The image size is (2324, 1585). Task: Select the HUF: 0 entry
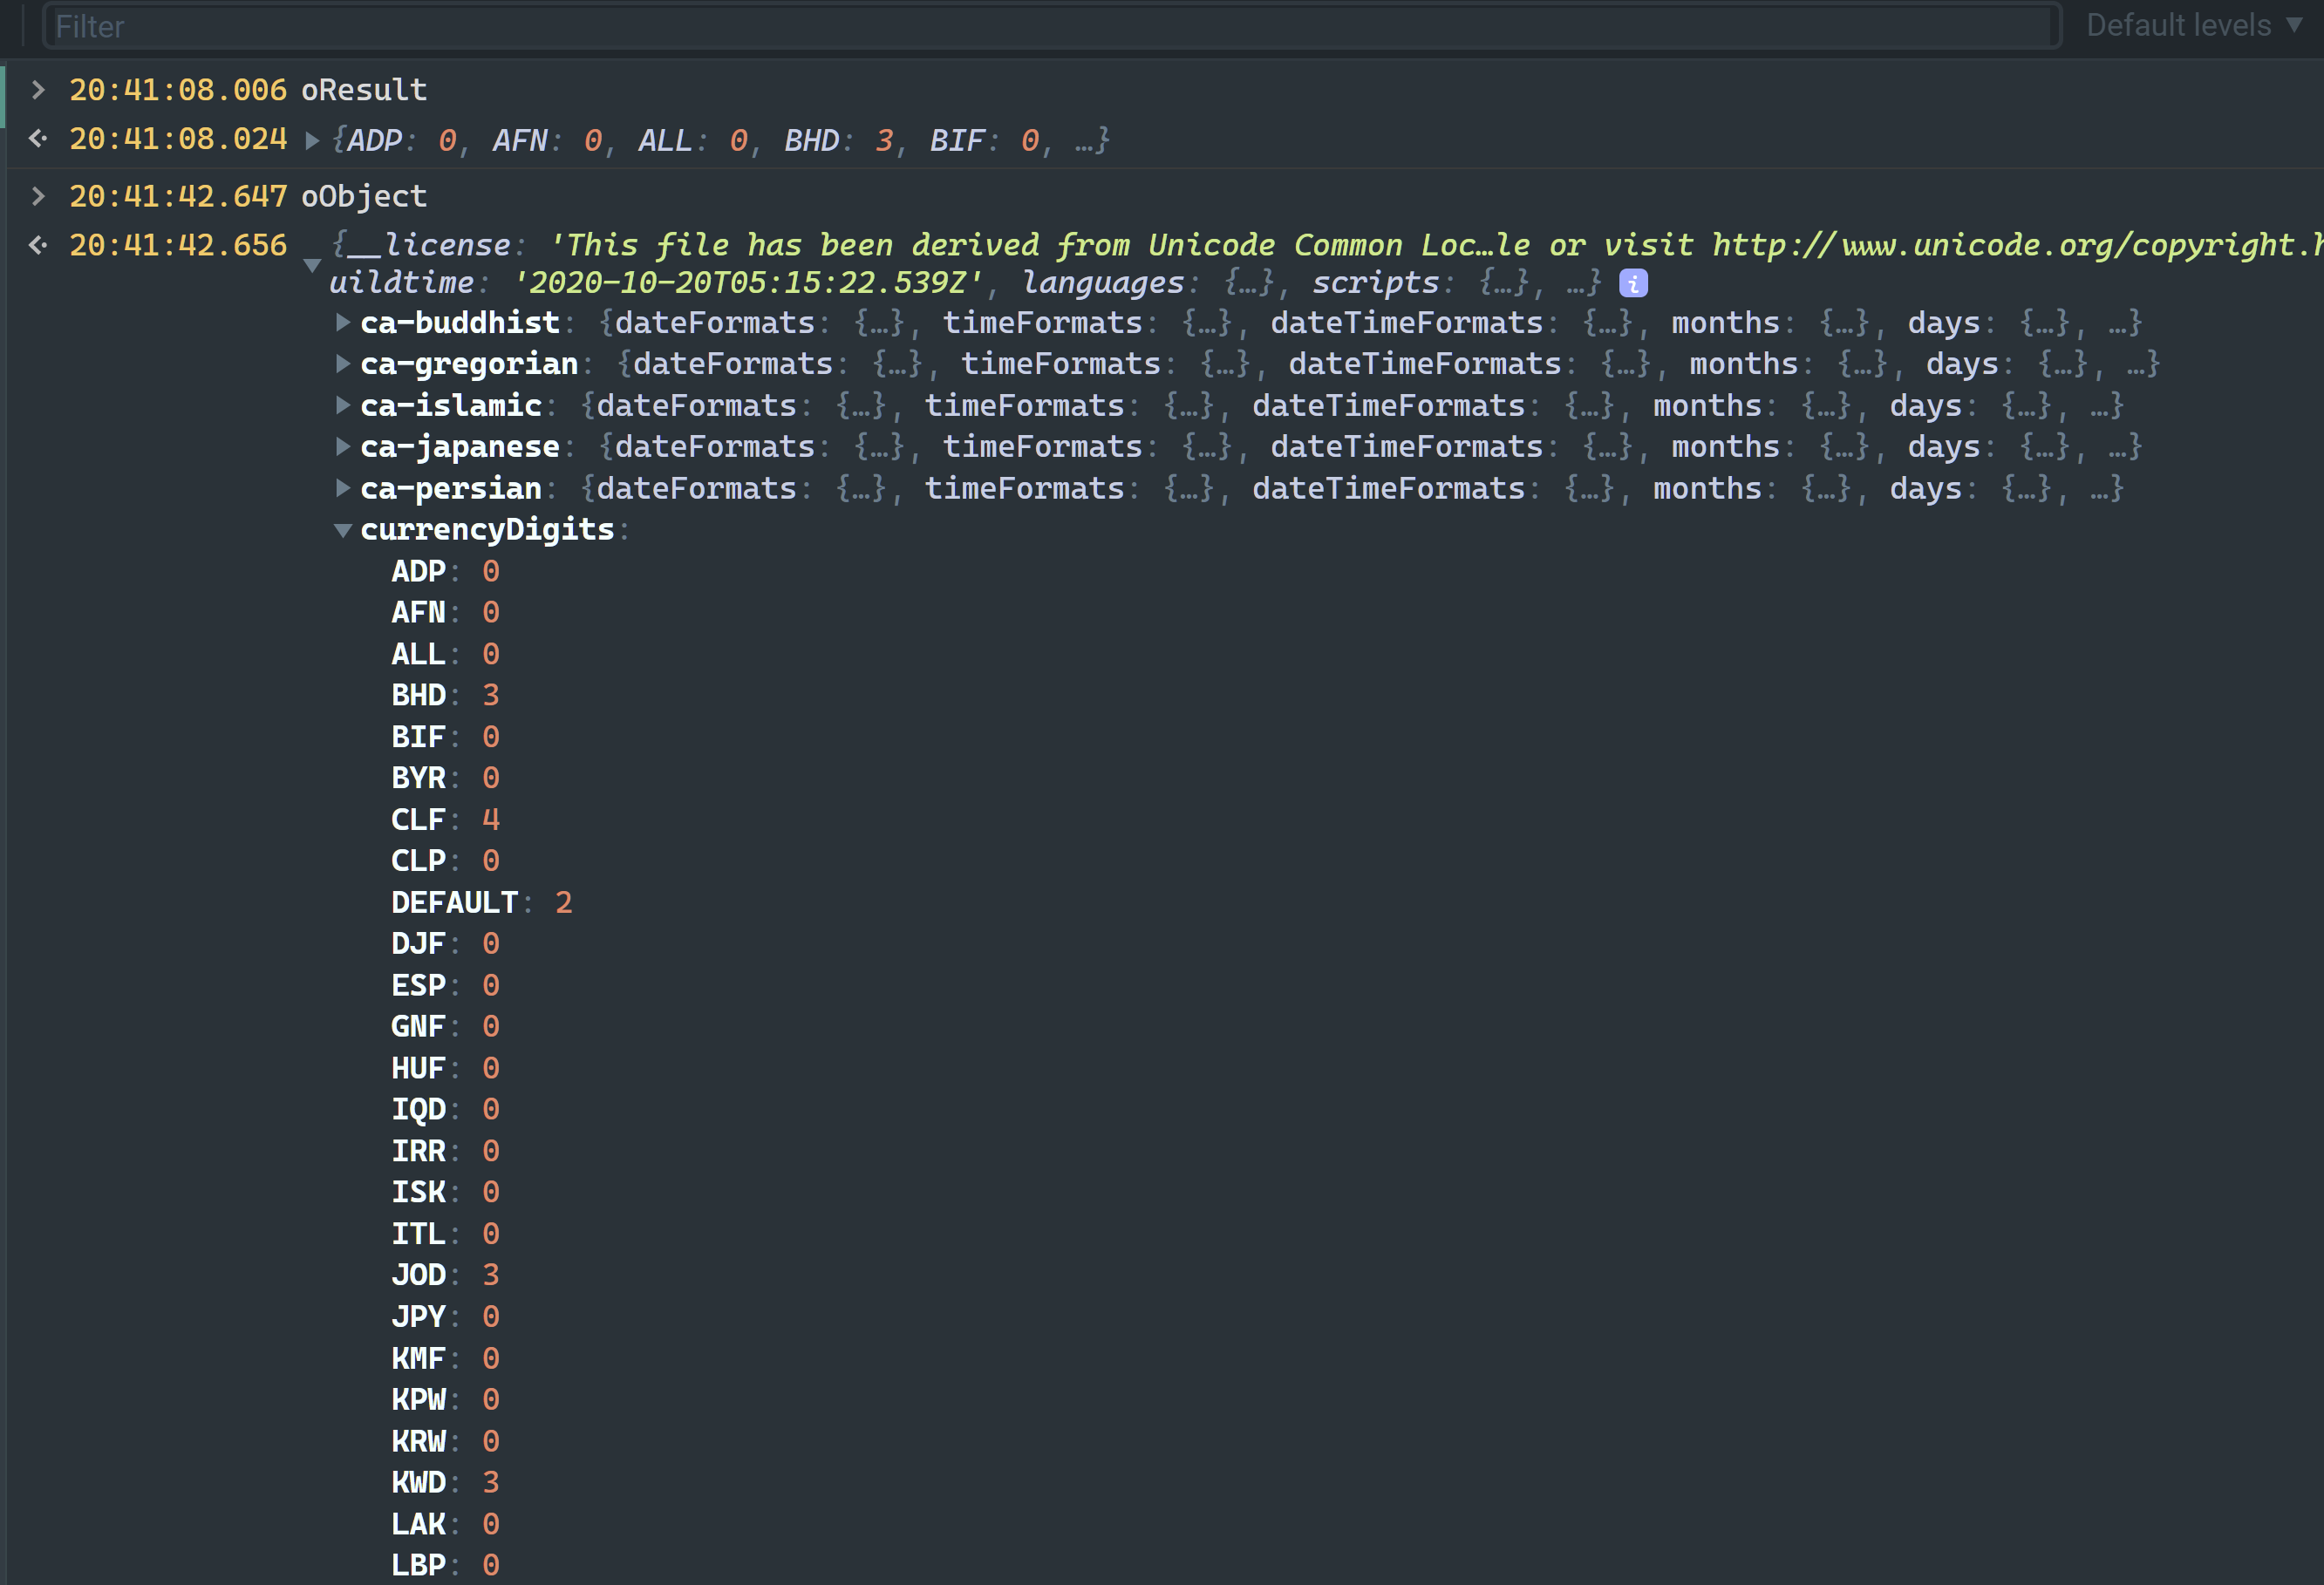[x=445, y=1069]
